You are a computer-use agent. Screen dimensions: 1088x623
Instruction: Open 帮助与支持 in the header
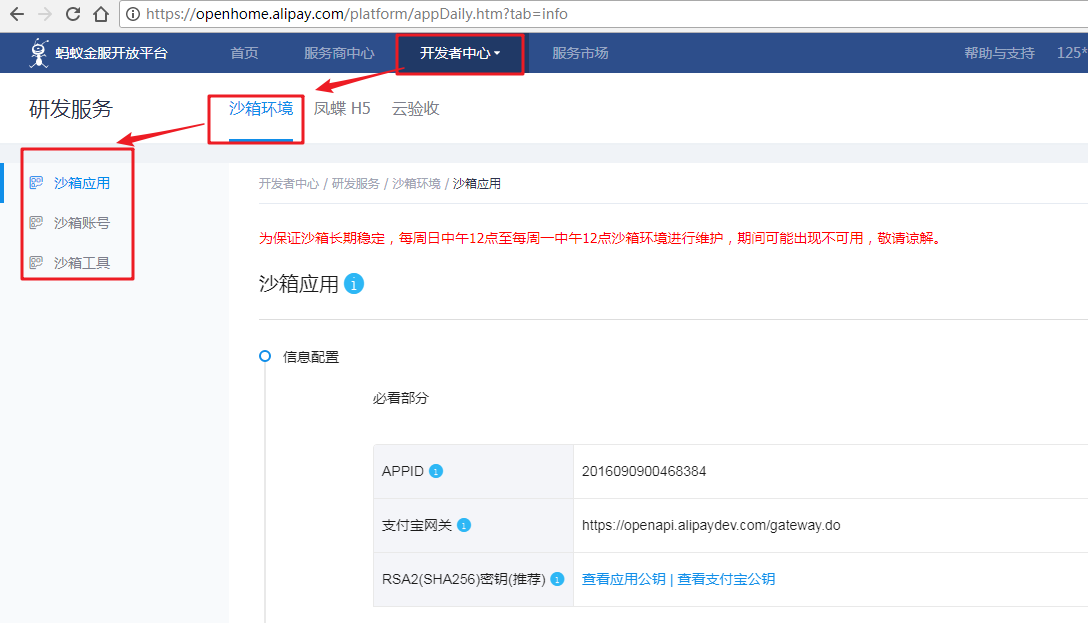(x=999, y=53)
